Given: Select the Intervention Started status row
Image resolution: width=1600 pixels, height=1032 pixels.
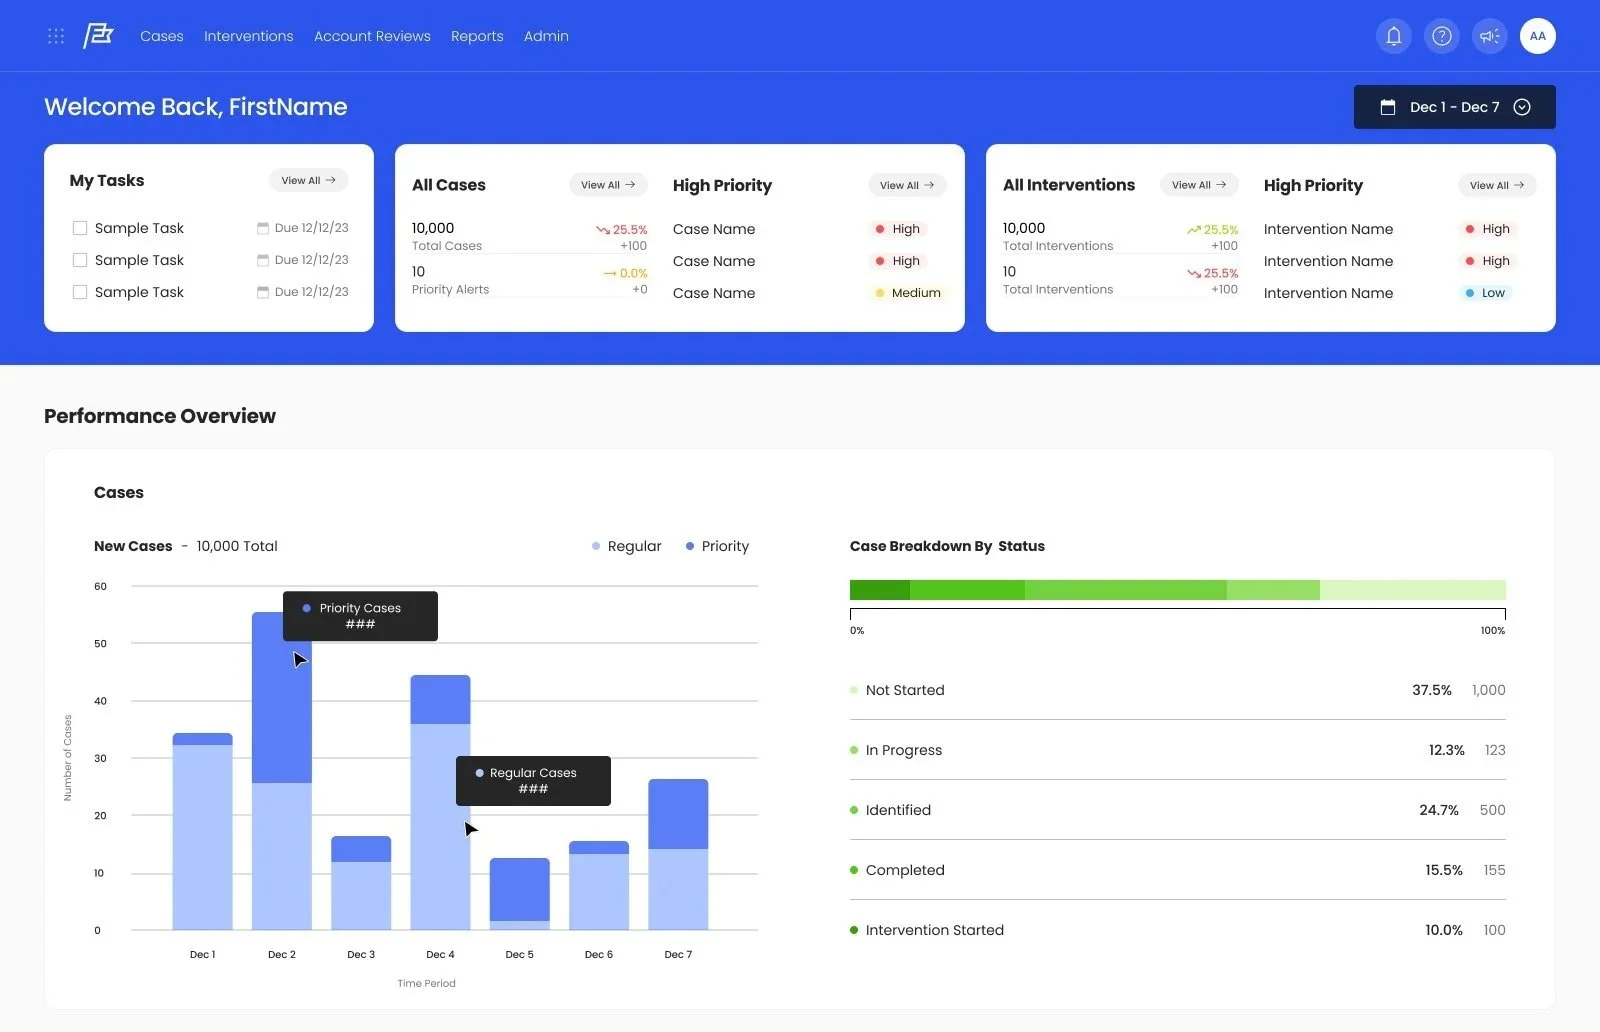Looking at the screenshot, I should [1178, 930].
